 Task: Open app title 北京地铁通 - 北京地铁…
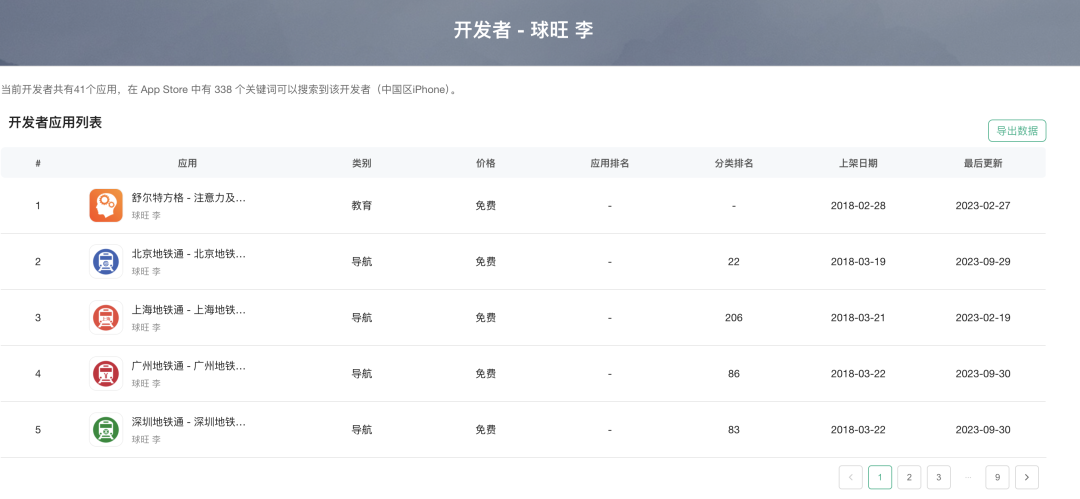[189, 254]
